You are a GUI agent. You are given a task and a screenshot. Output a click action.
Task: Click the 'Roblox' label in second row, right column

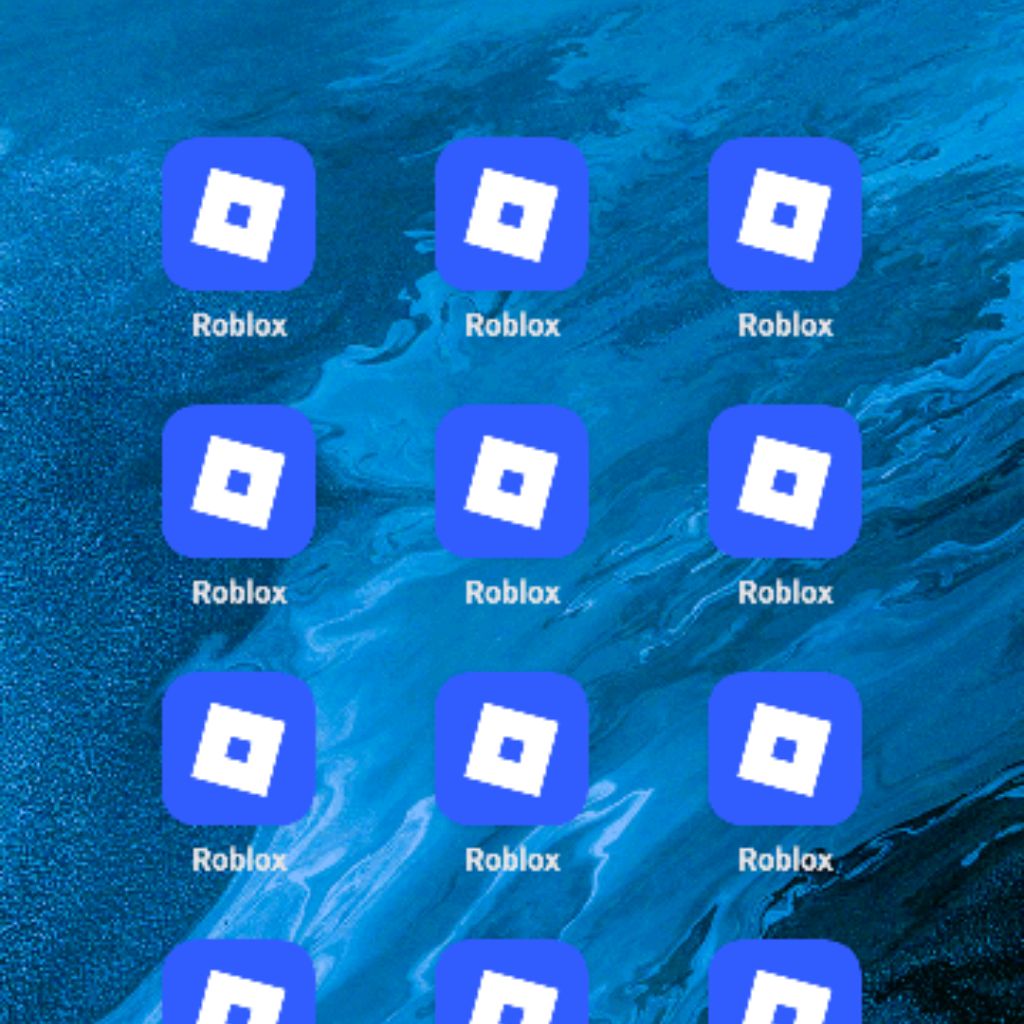point(786,592)
